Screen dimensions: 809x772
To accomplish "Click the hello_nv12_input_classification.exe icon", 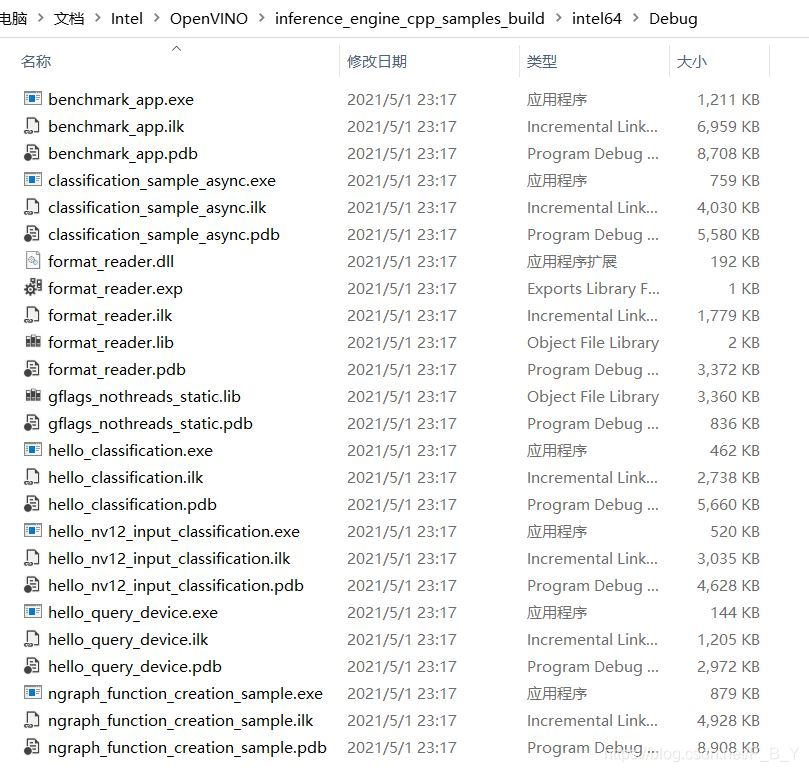I will pyautogui.click(x=33, y=530).
